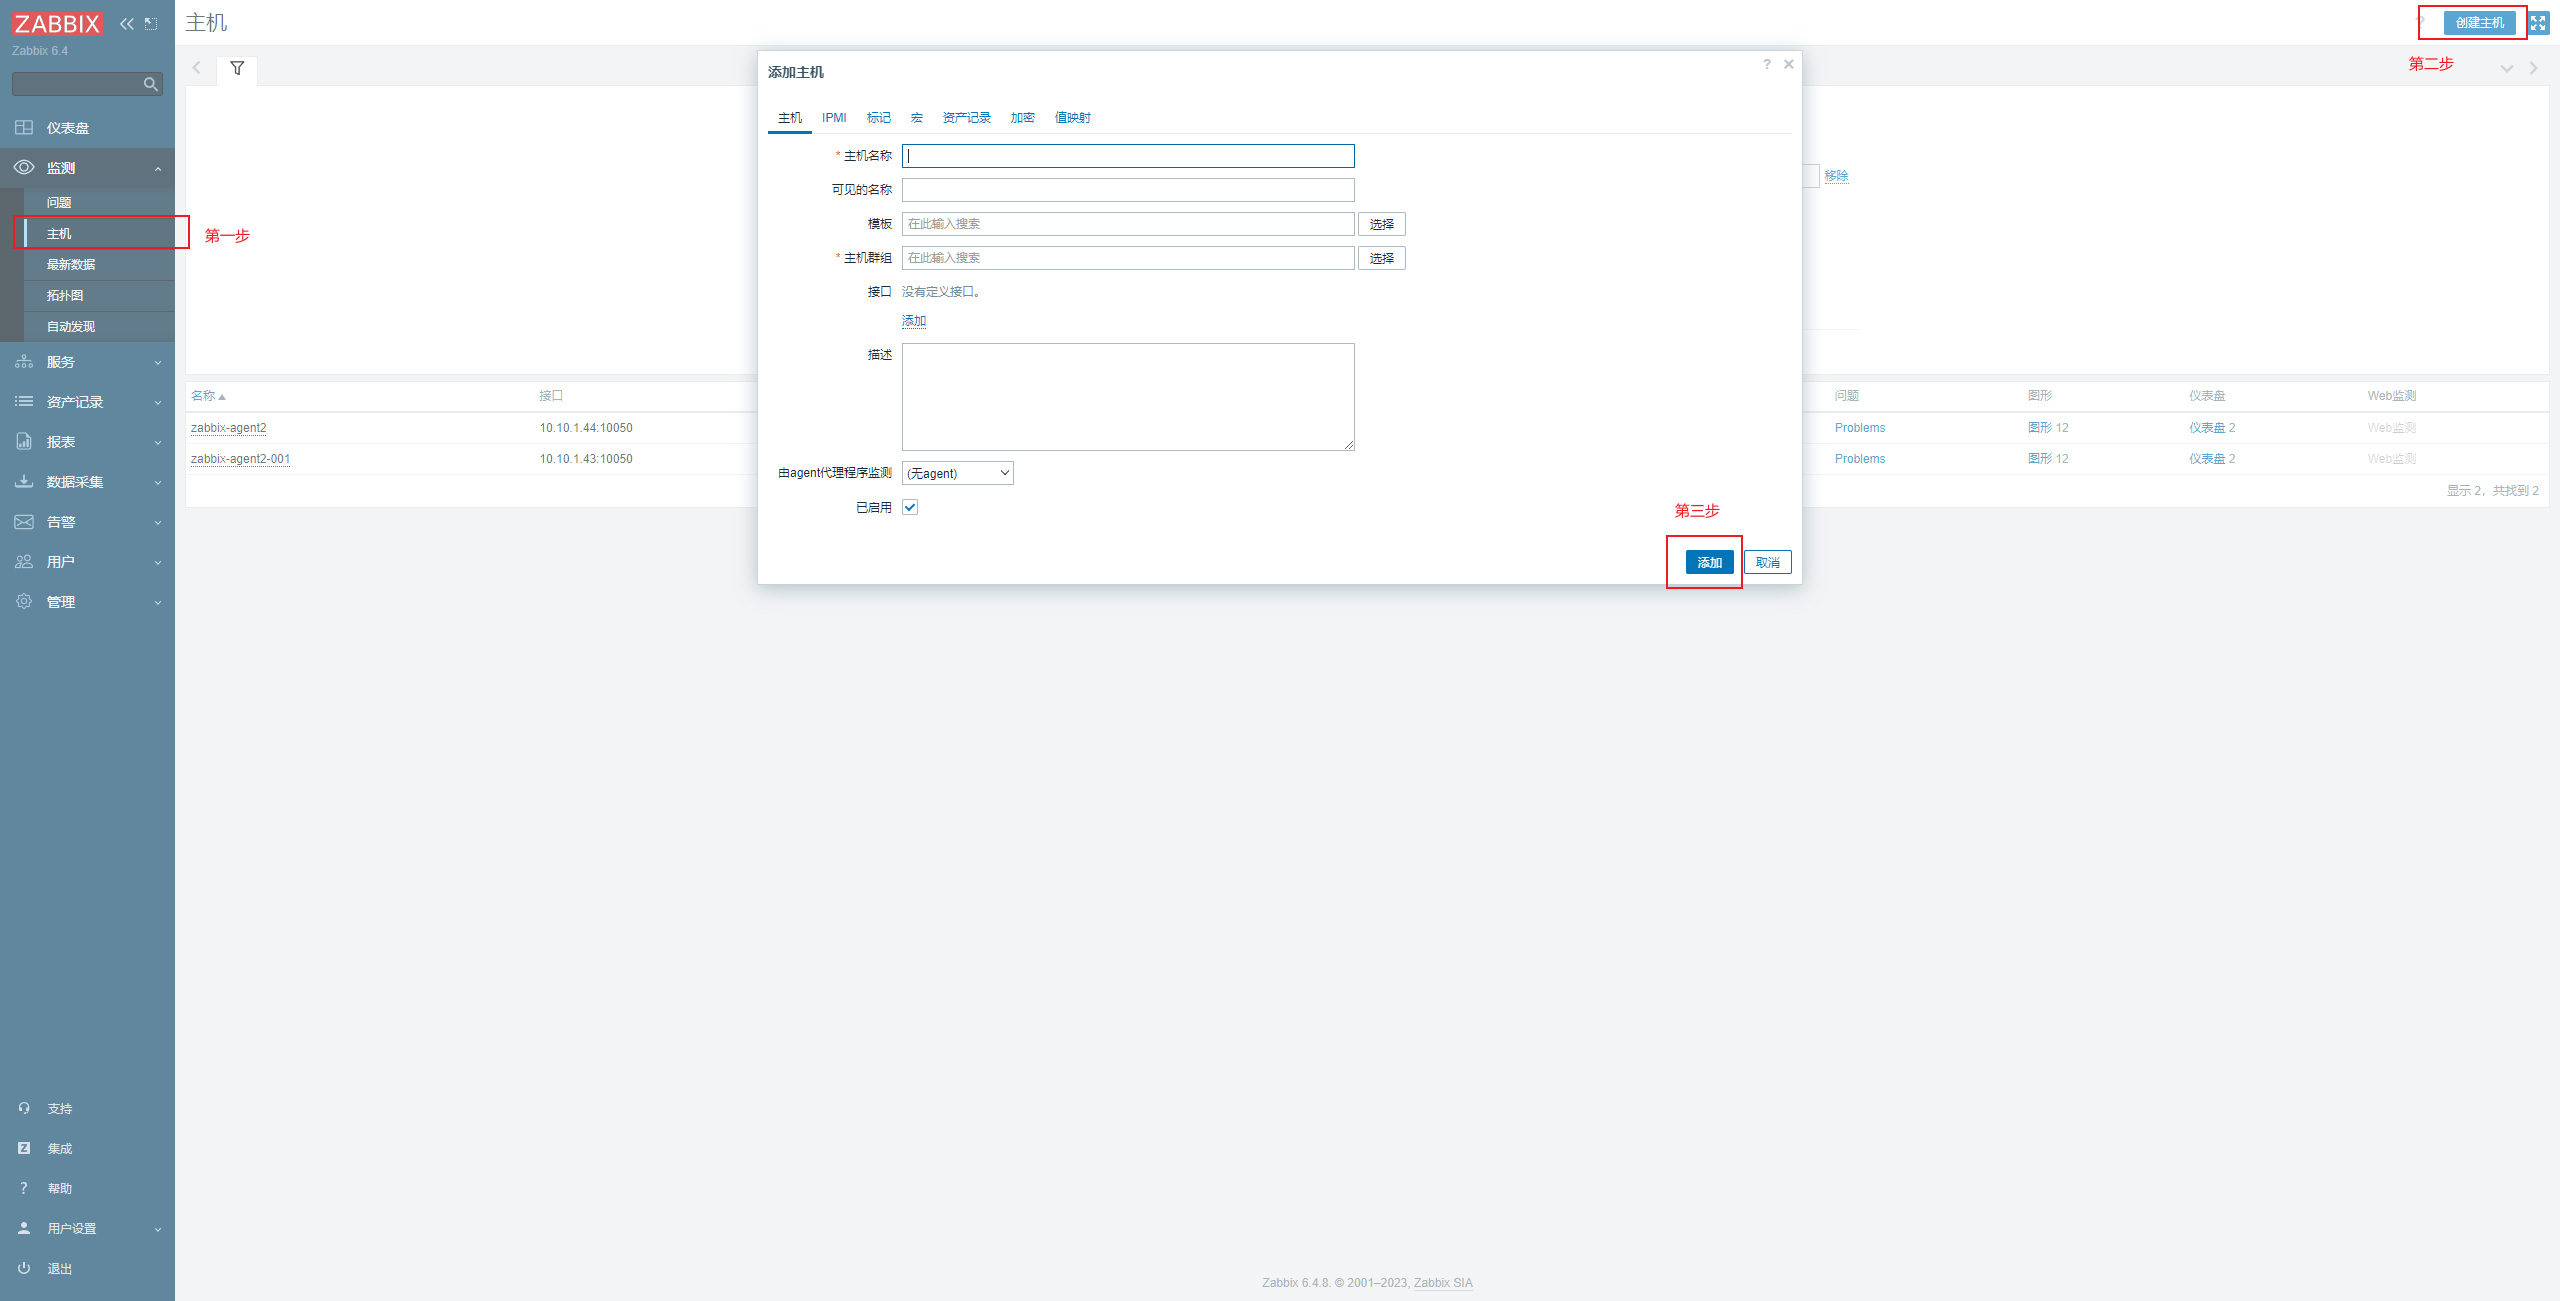Screen dimensions: 2560x1301
Task: Click the 退出 power icon
Action: tap(24, 1268)
